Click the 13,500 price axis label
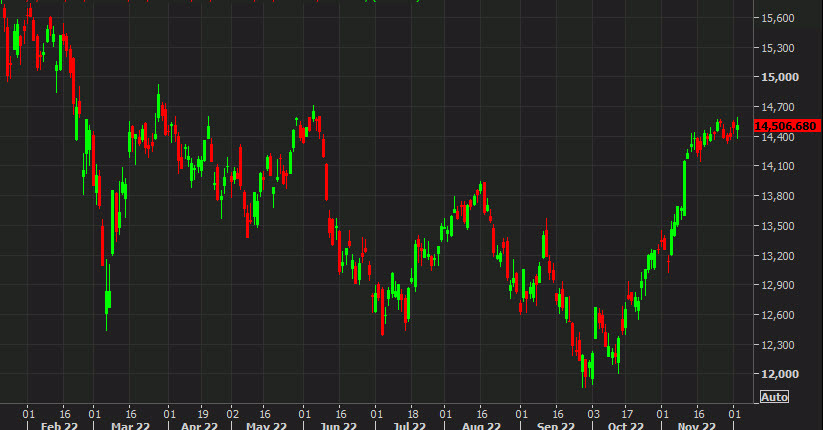 [778, 226]
